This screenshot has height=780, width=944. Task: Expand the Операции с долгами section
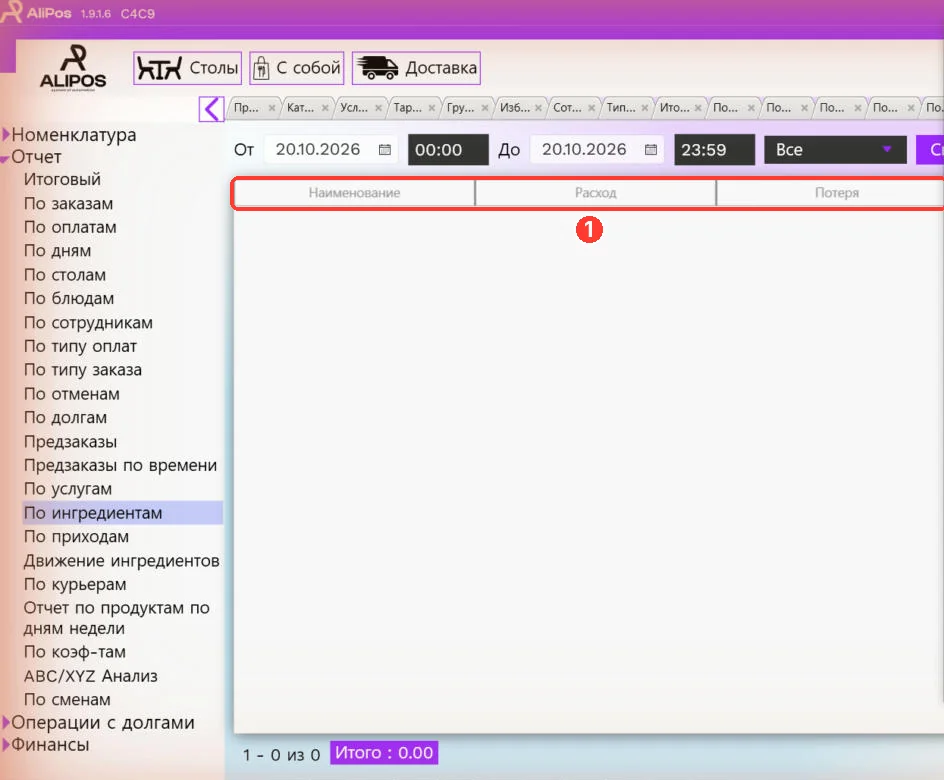point(6,722)
